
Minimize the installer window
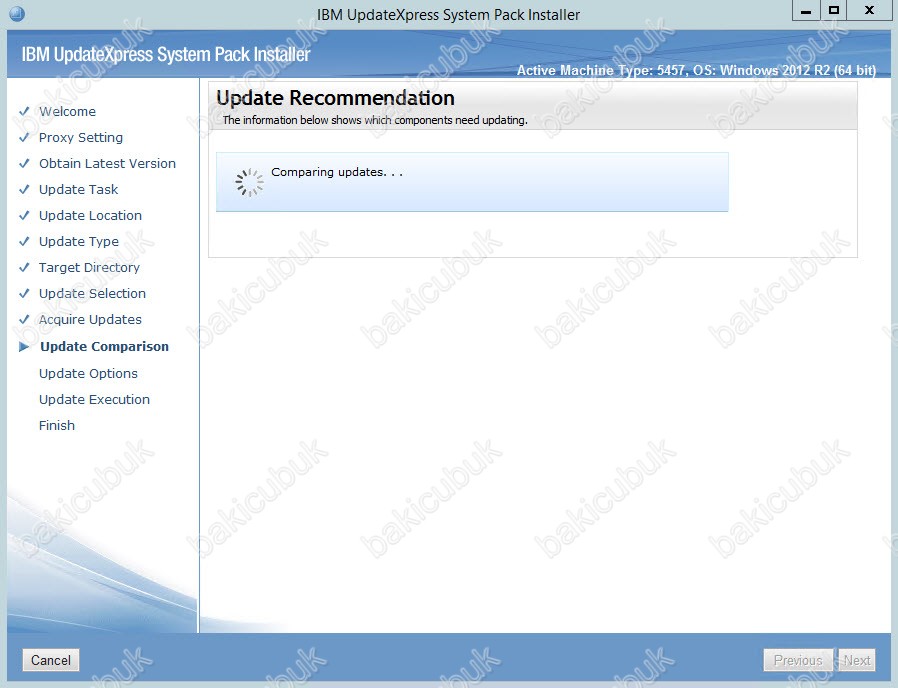point(806,11)
